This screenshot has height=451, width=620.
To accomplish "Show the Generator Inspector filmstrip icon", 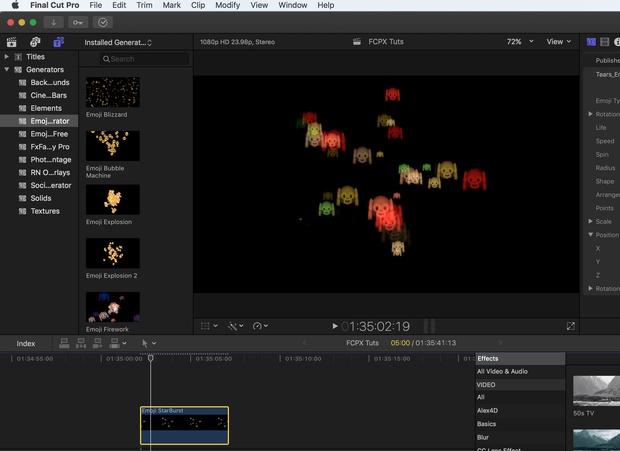I will (605, 42).
